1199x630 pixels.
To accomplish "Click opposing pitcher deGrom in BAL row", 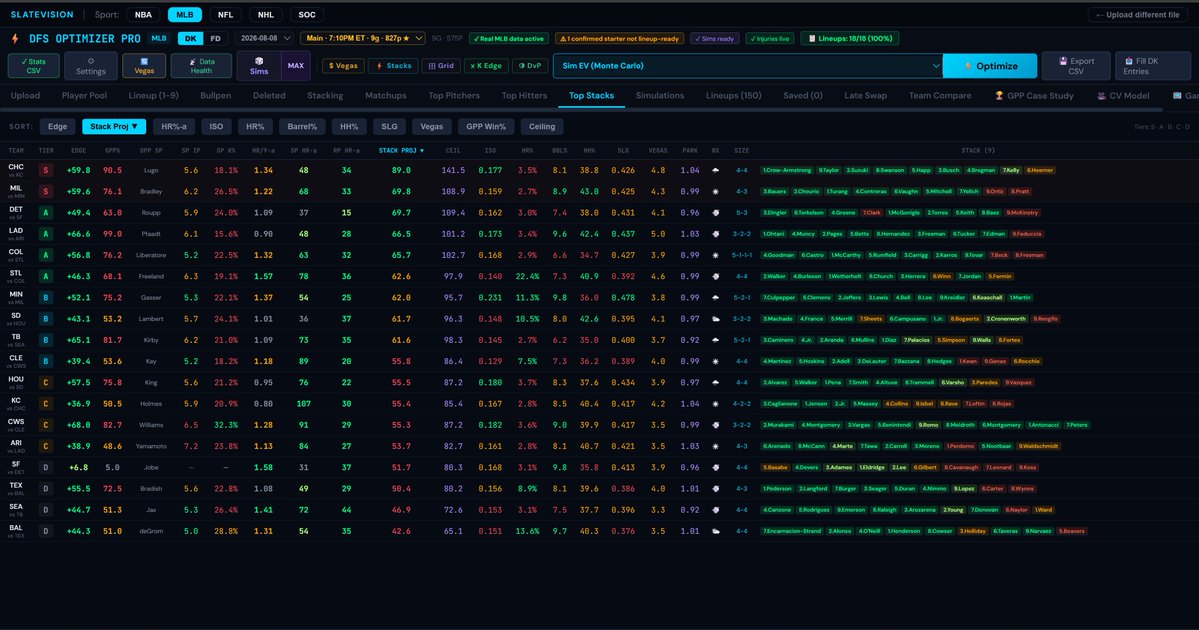I will (x=151, y=531).
